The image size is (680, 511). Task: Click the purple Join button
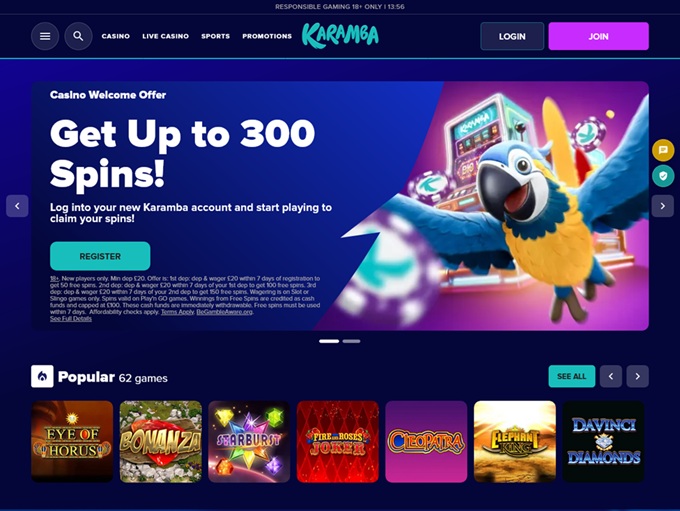(598, 36)
